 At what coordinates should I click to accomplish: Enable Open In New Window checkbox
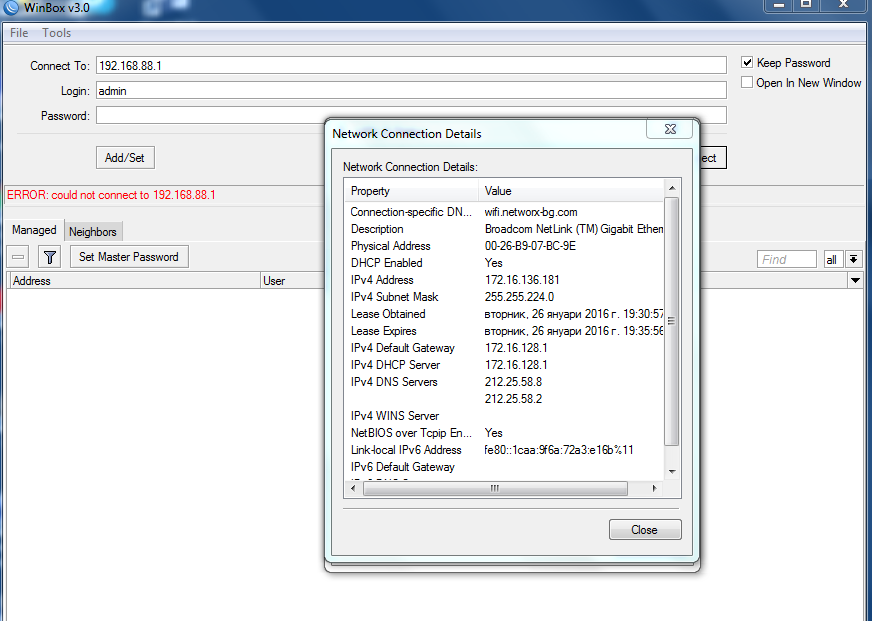coord(747,82)
